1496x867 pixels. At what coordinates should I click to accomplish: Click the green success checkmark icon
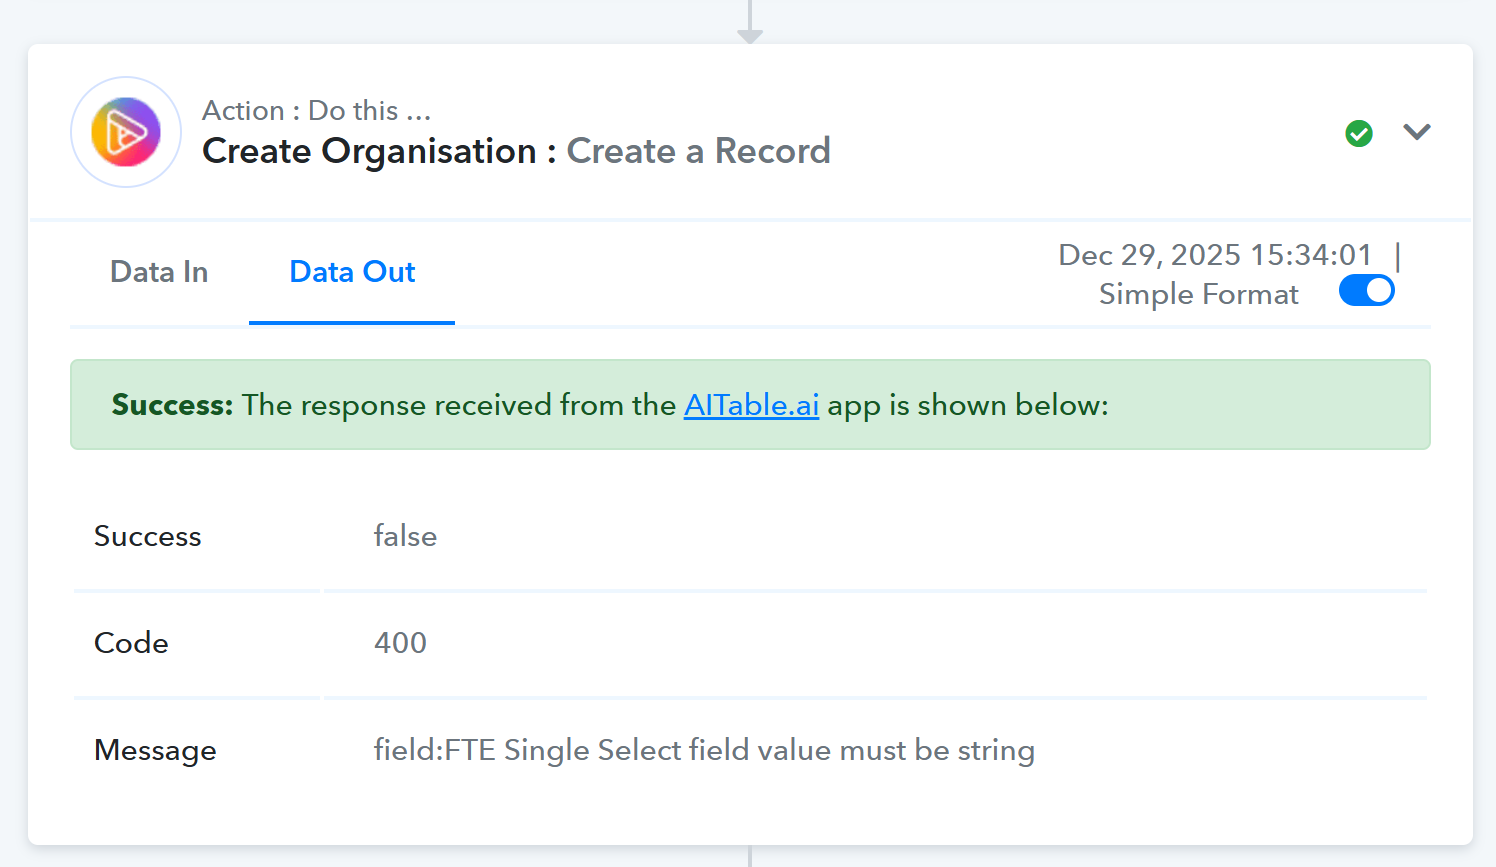tap(1359, 133)
